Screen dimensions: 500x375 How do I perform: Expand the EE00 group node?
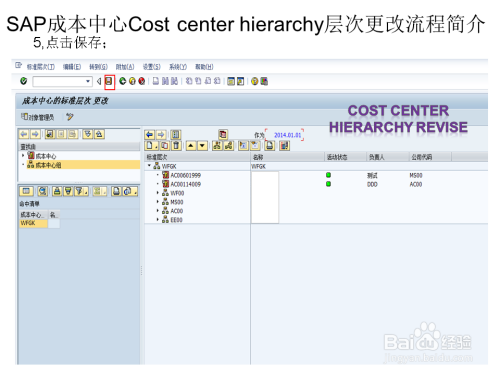tap(158, 220)
